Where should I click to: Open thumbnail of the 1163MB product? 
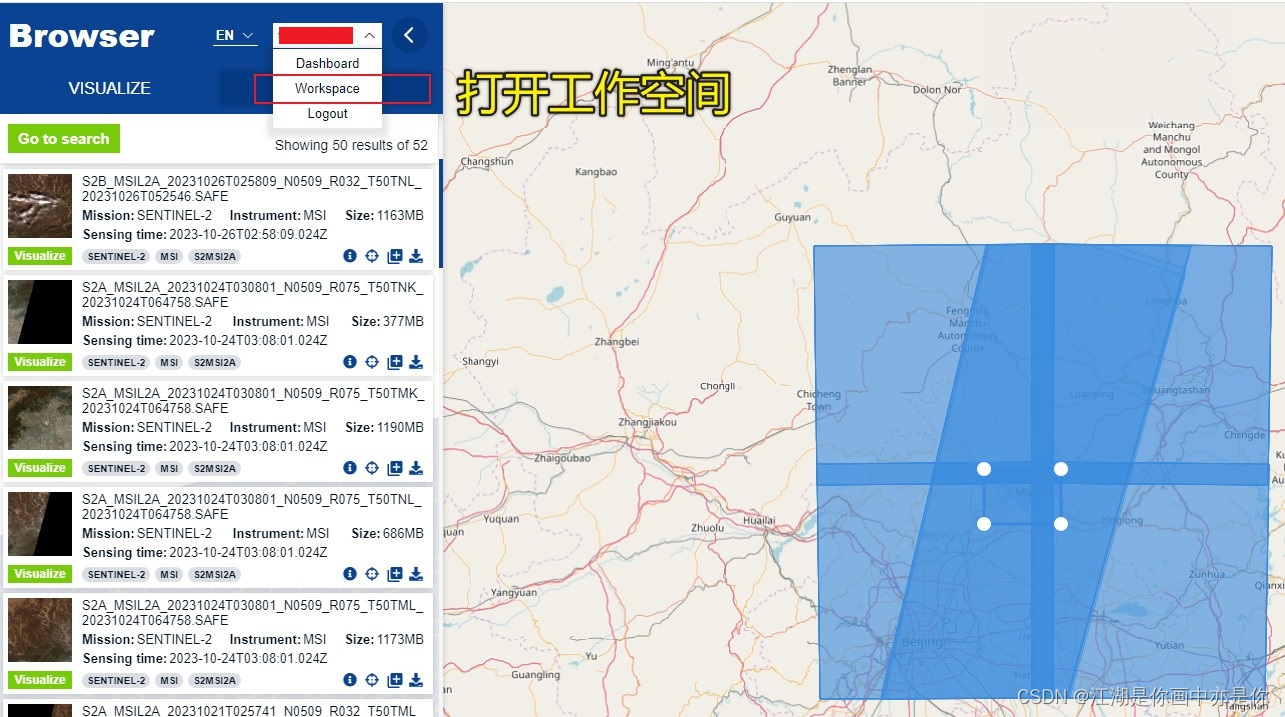pyautogui.click(x=40, y=206)
